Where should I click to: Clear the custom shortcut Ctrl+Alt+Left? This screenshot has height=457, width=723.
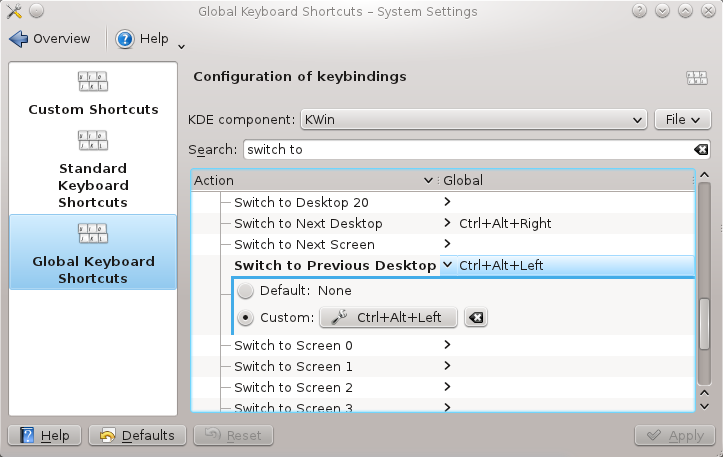point(477,318)
